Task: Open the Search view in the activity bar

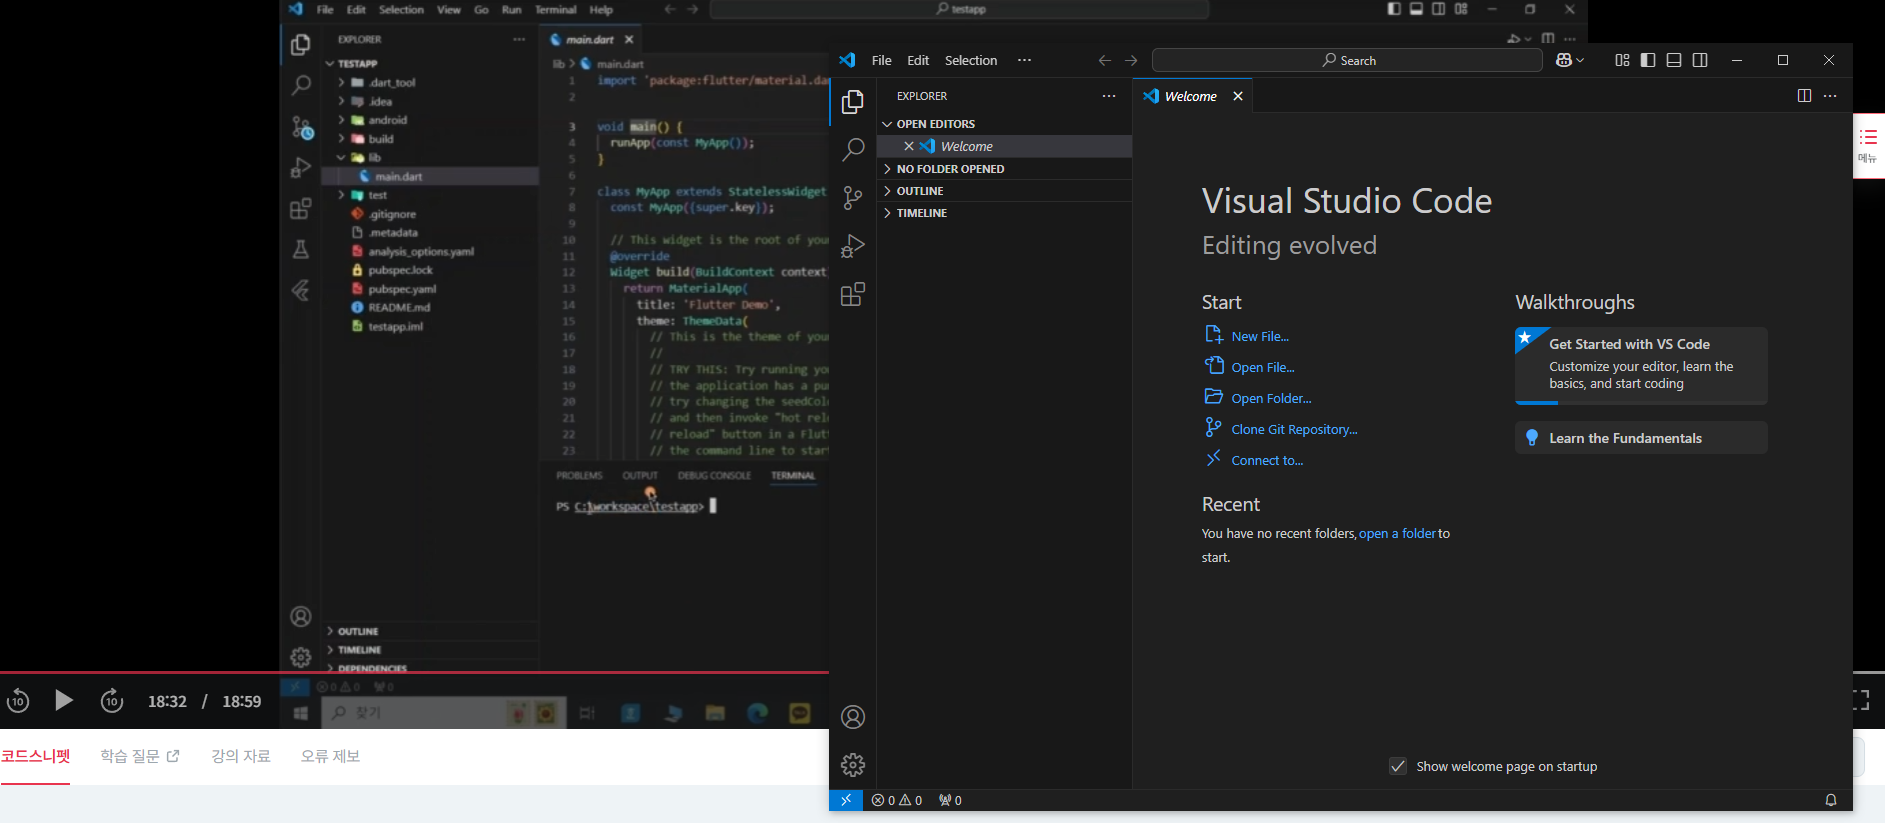Action: 853,150
